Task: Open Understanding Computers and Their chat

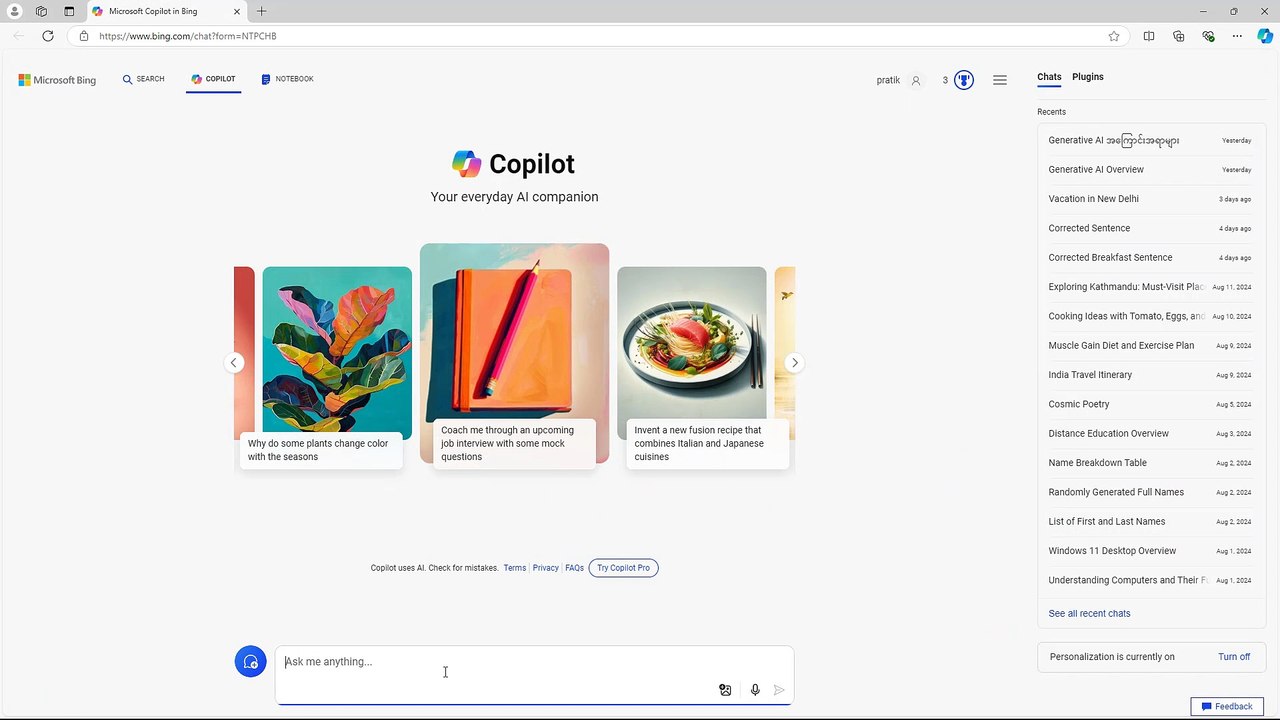Action: 1150,580
